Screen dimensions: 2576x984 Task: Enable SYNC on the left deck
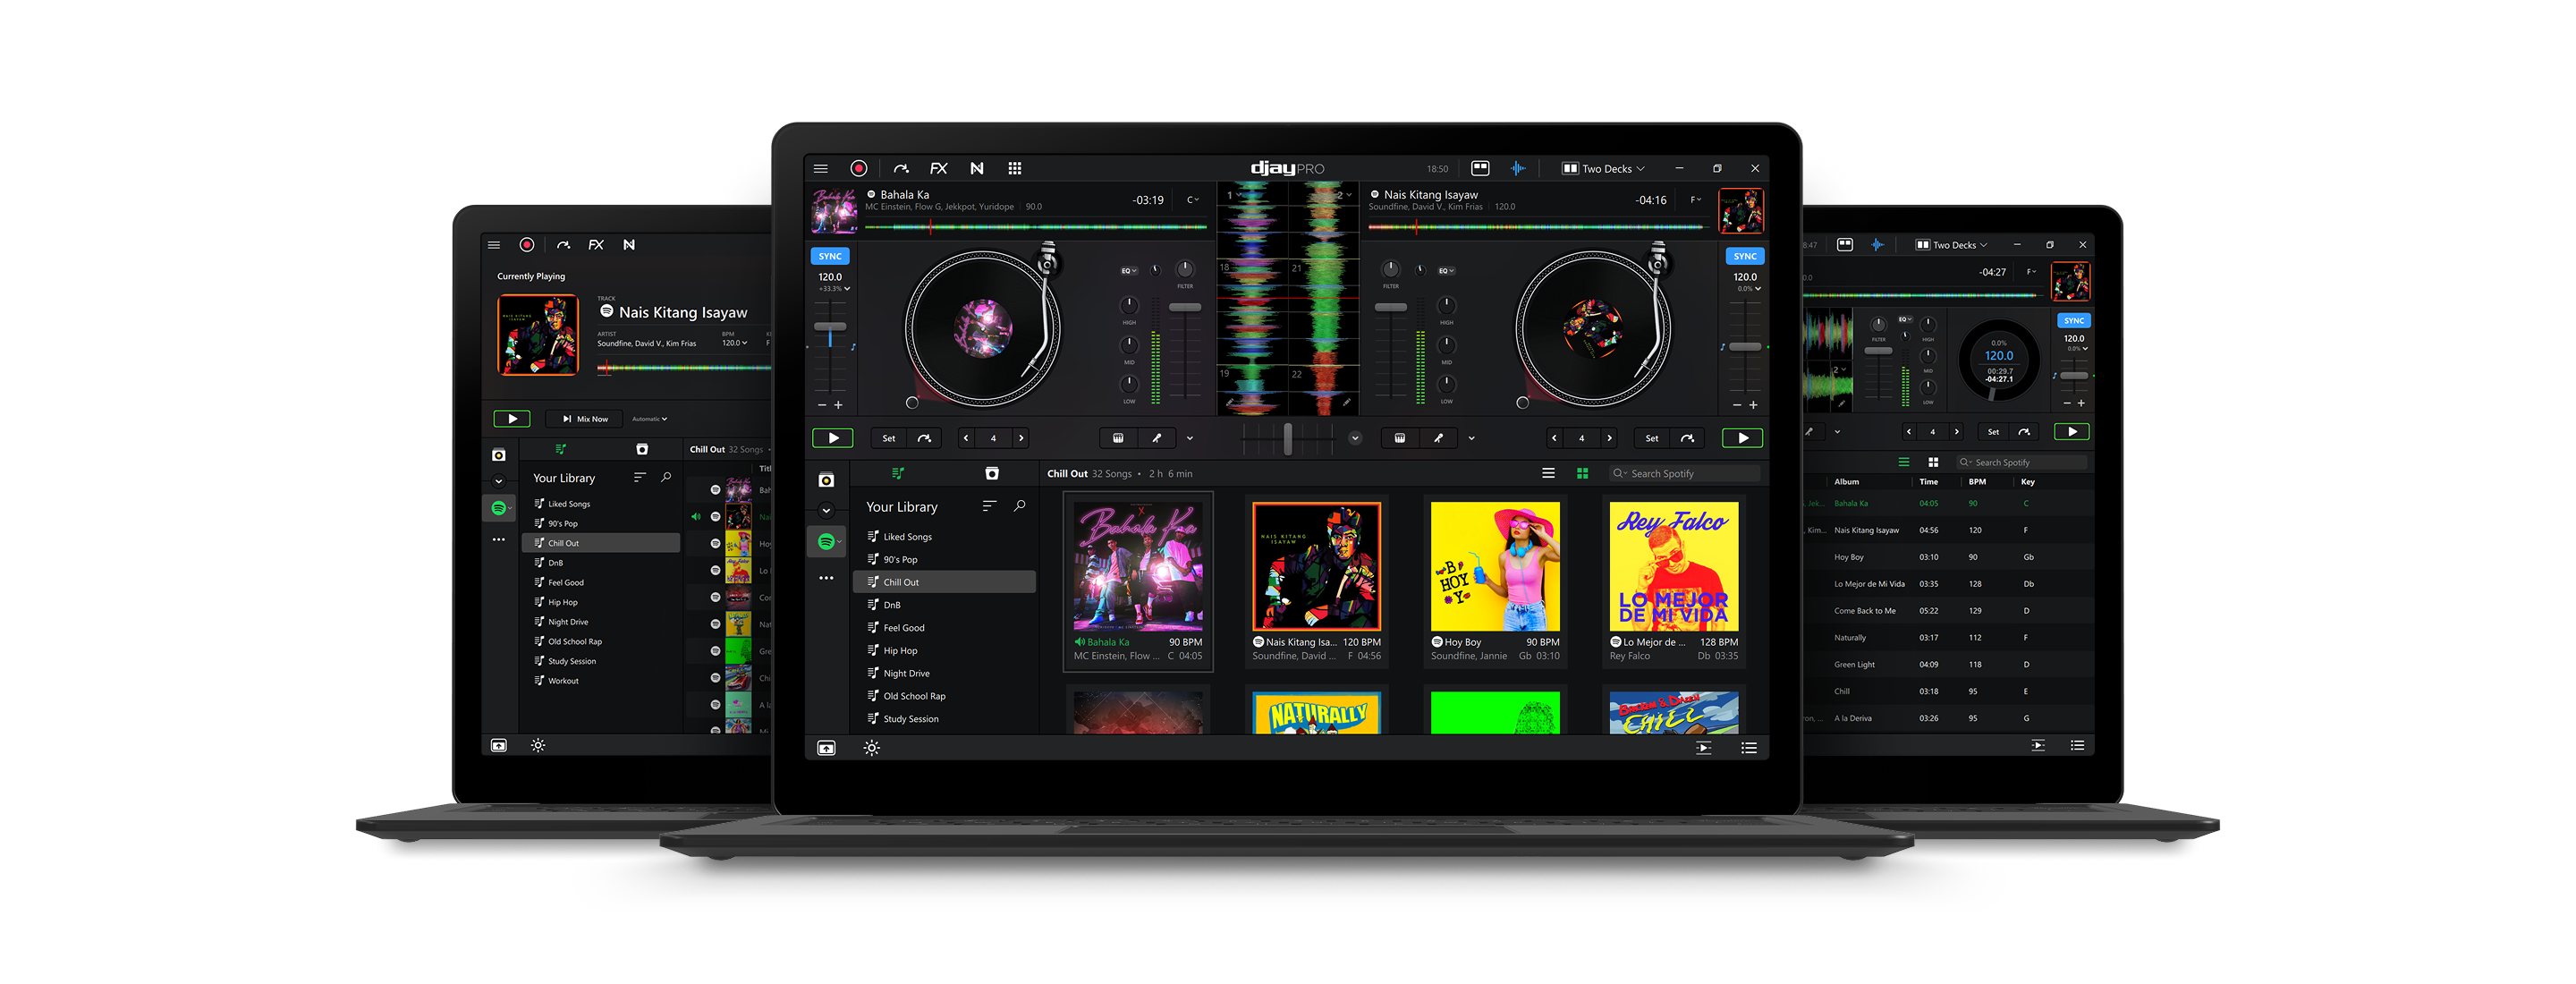829,256
